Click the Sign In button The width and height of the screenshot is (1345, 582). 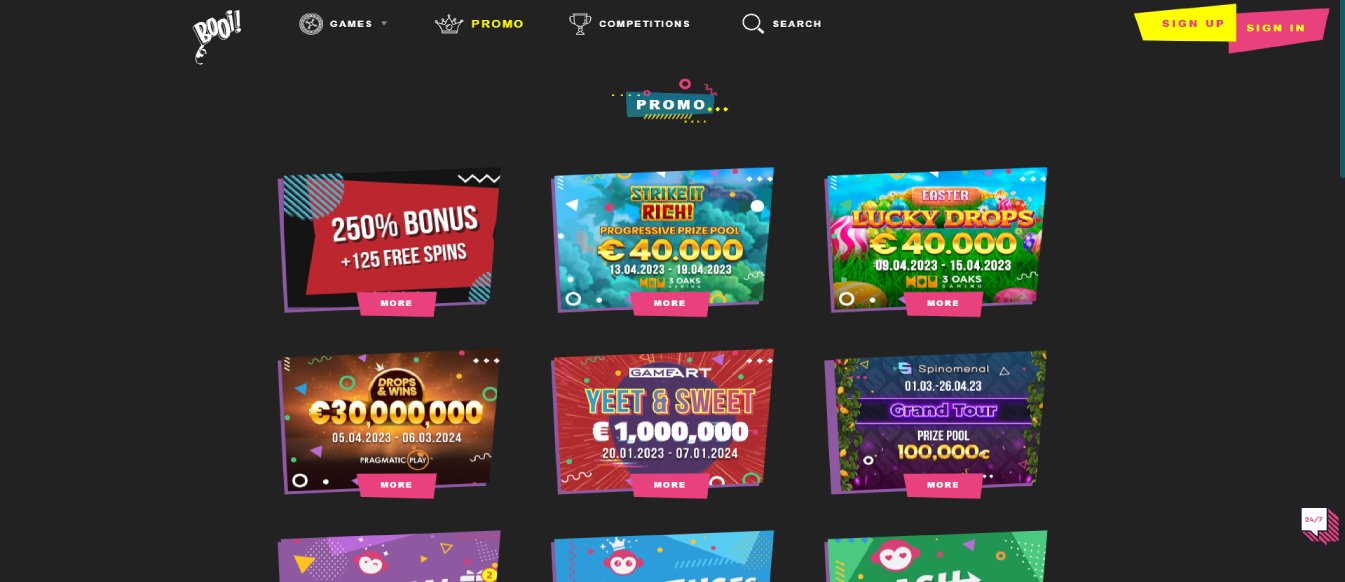coord(1277,28)
